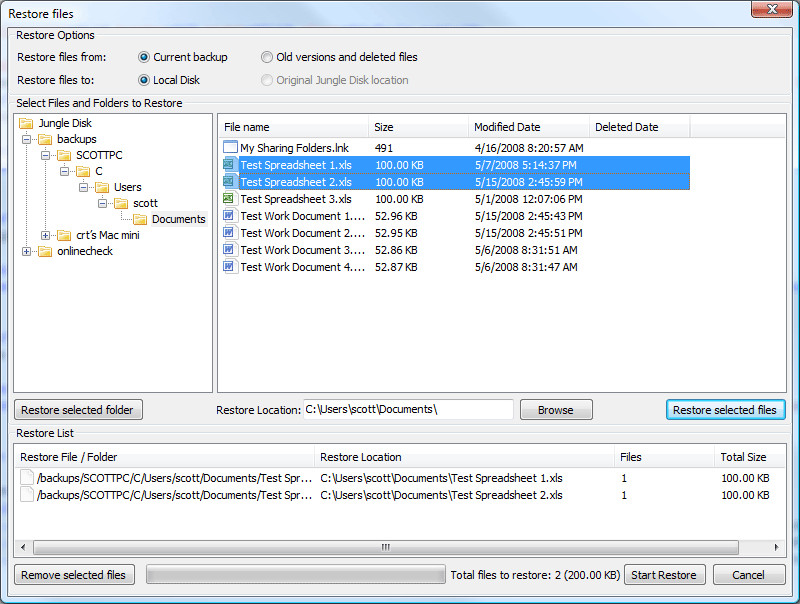Click Word icon of Test Work Document 2
This screenshot has width=800, height=604.
[230, 233]
